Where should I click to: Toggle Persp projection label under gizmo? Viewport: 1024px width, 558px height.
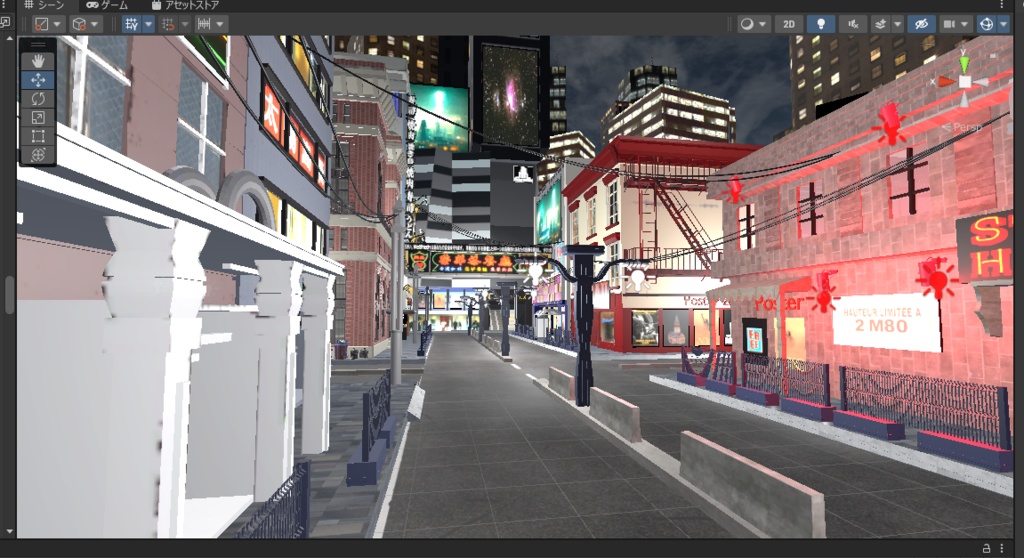coord(963,127)
